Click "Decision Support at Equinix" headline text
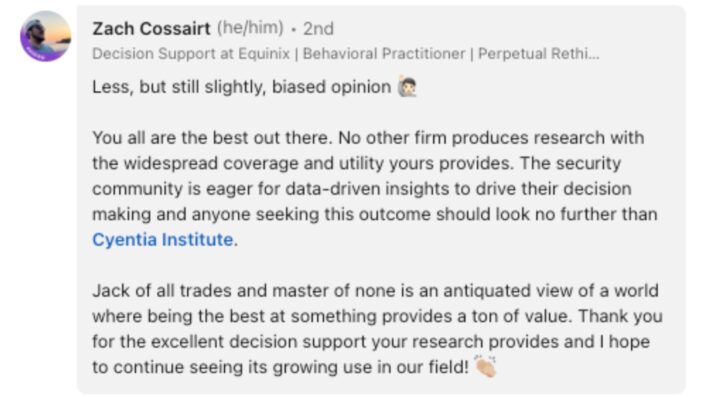 191,54
